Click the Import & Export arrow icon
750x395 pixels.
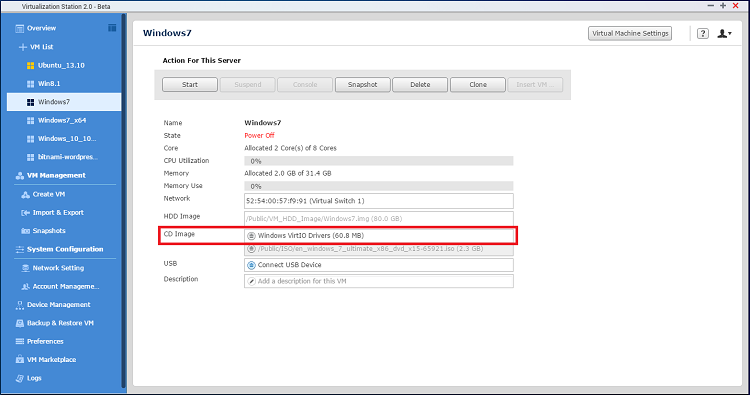(25, 212)
